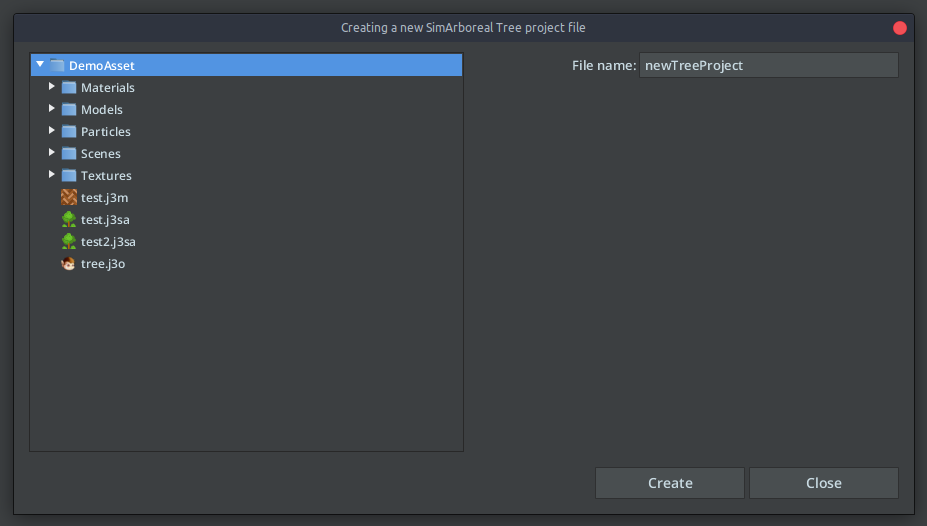Click the test2.j3sa tree icon
The height and width of the screenshot is (526, 927).
coord(69,241)
